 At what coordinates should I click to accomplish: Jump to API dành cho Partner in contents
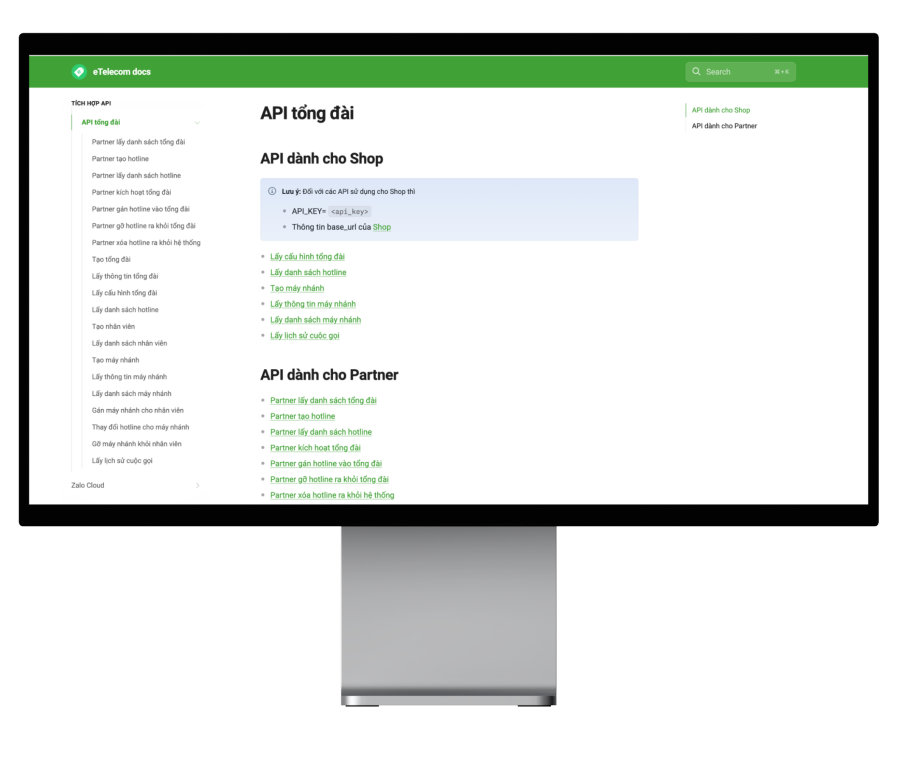724,126
